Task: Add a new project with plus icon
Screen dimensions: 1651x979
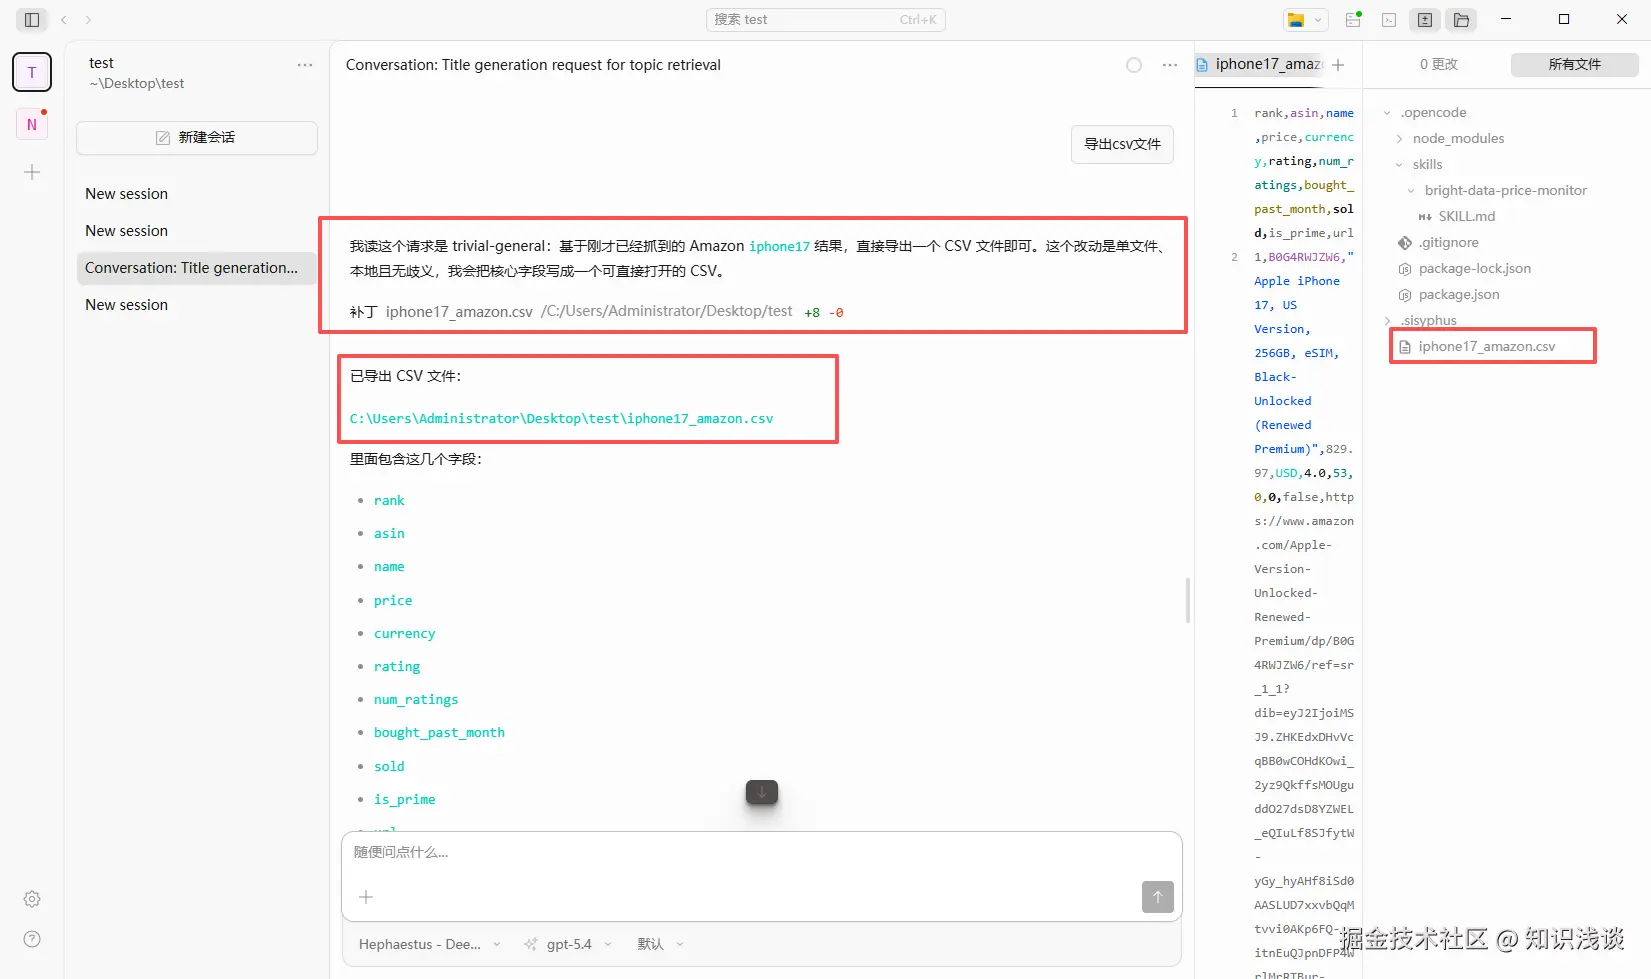Action: 32,172
